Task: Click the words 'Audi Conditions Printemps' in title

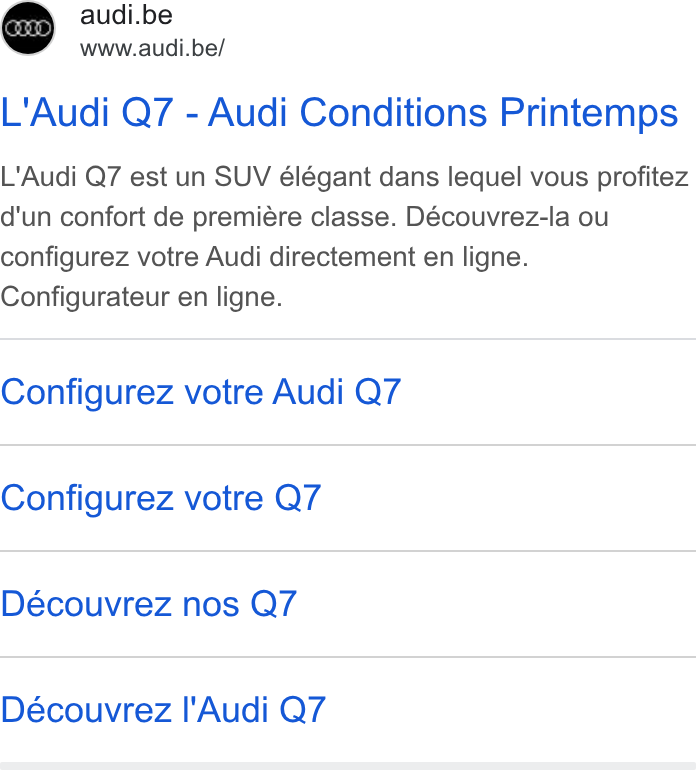Action: click(x=443, y=112)
